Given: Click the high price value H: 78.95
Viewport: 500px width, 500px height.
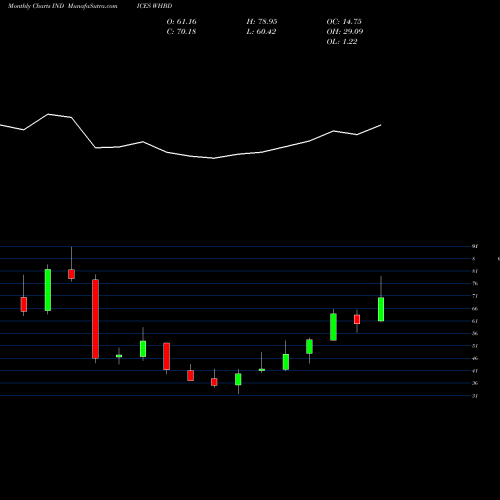Looking at the screenshot, I should pyautogui.click(x=262, y=22).
